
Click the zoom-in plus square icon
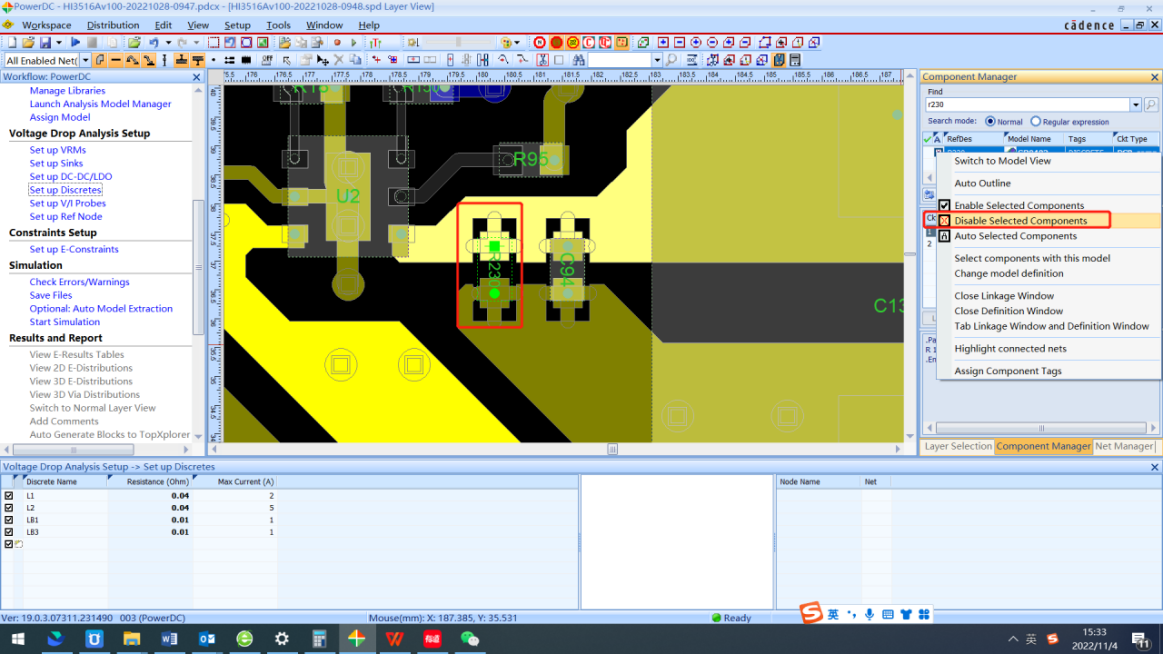[x=663, y=42]
